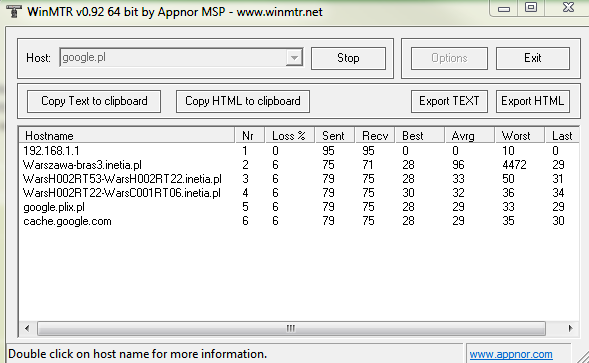This screenshot has height=363, width=589.
Task: Click the horizontal scrollbar thumb
Action: [291, 328]
